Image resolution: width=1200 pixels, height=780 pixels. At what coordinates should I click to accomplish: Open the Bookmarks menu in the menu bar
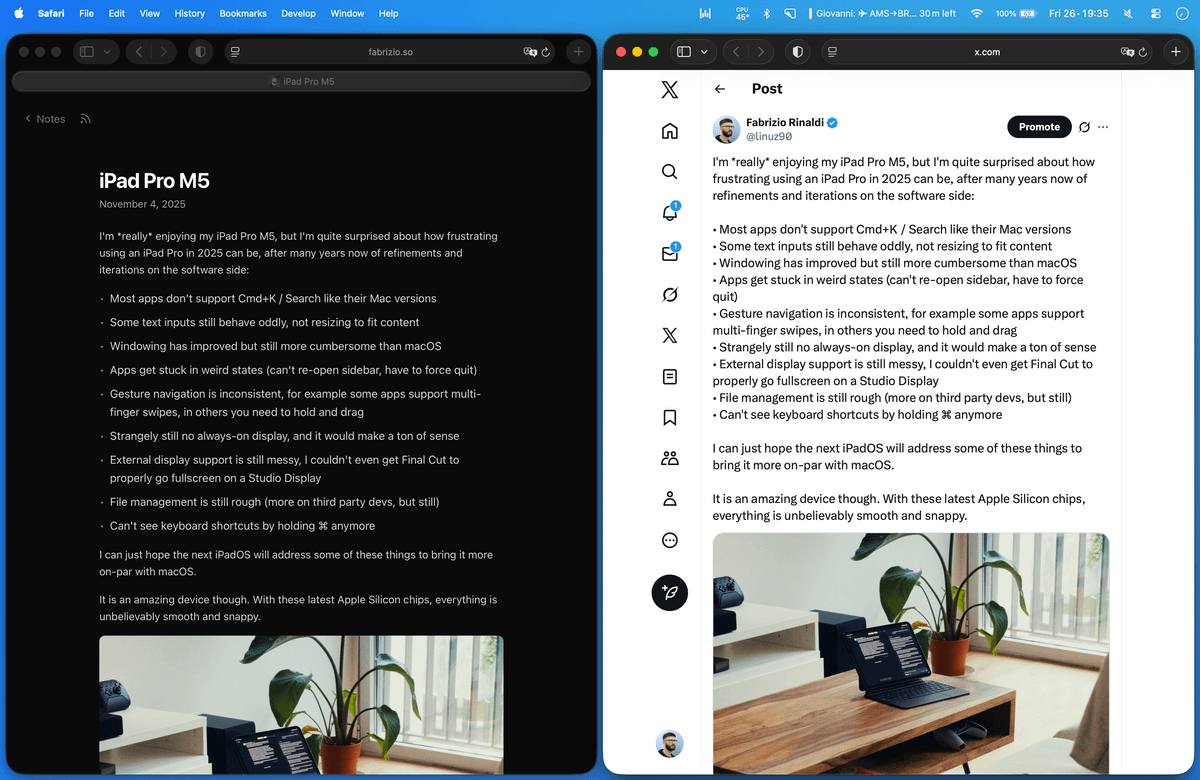(242, 13)
